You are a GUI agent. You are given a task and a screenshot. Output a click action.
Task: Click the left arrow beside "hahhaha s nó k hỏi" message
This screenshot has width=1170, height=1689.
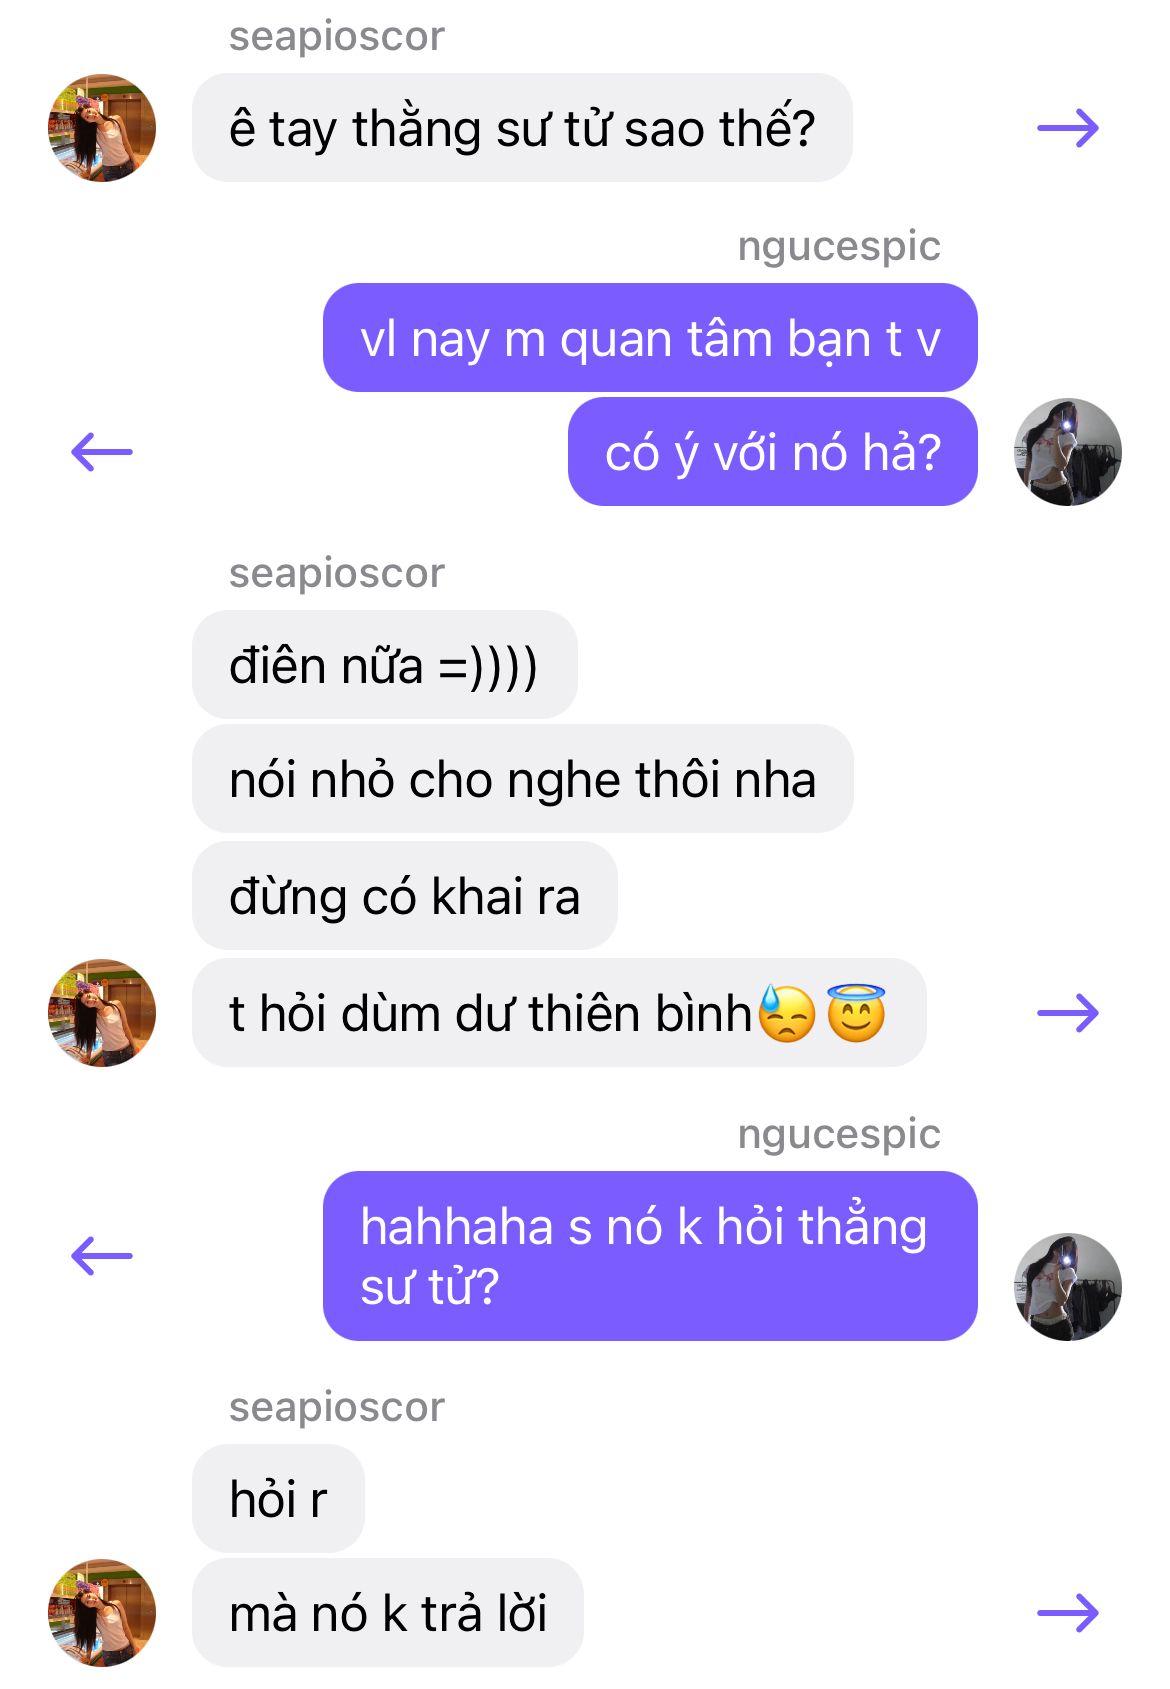[102, 1256]
